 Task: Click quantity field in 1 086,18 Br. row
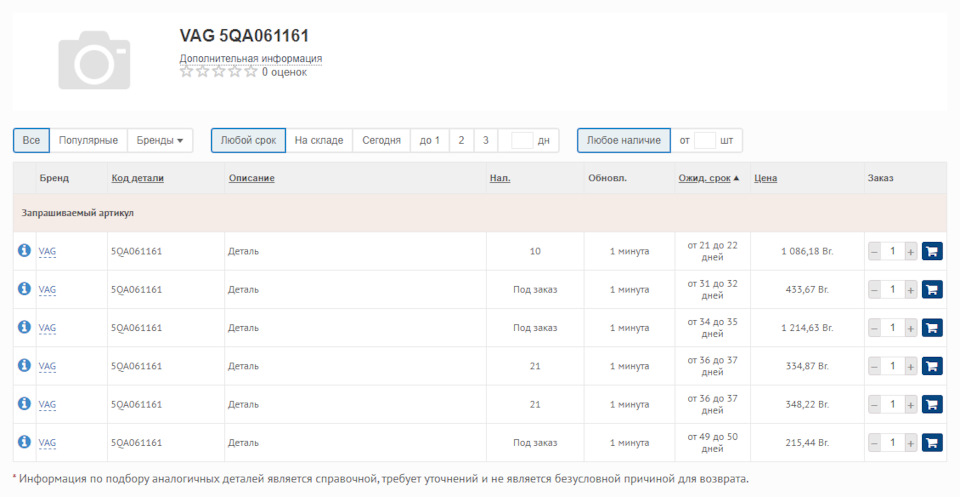[893, 252]
